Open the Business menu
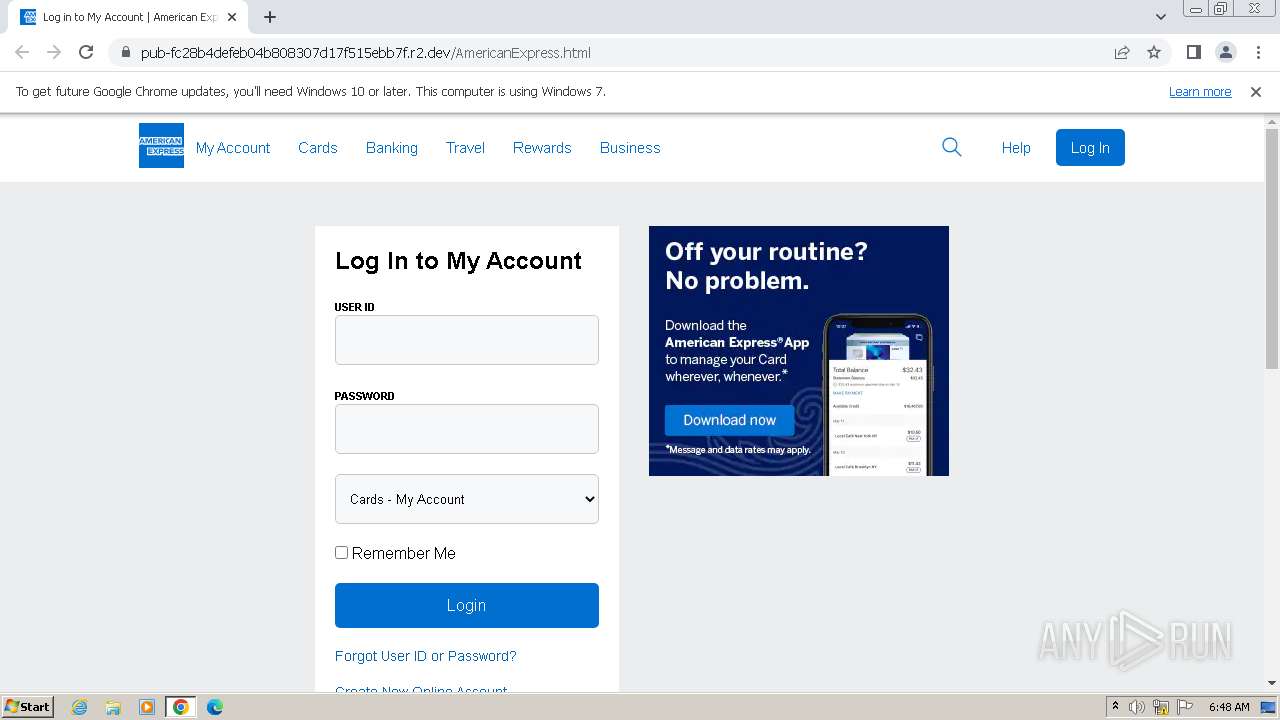This screenshot has height=720, width=1280. (630, 147)
